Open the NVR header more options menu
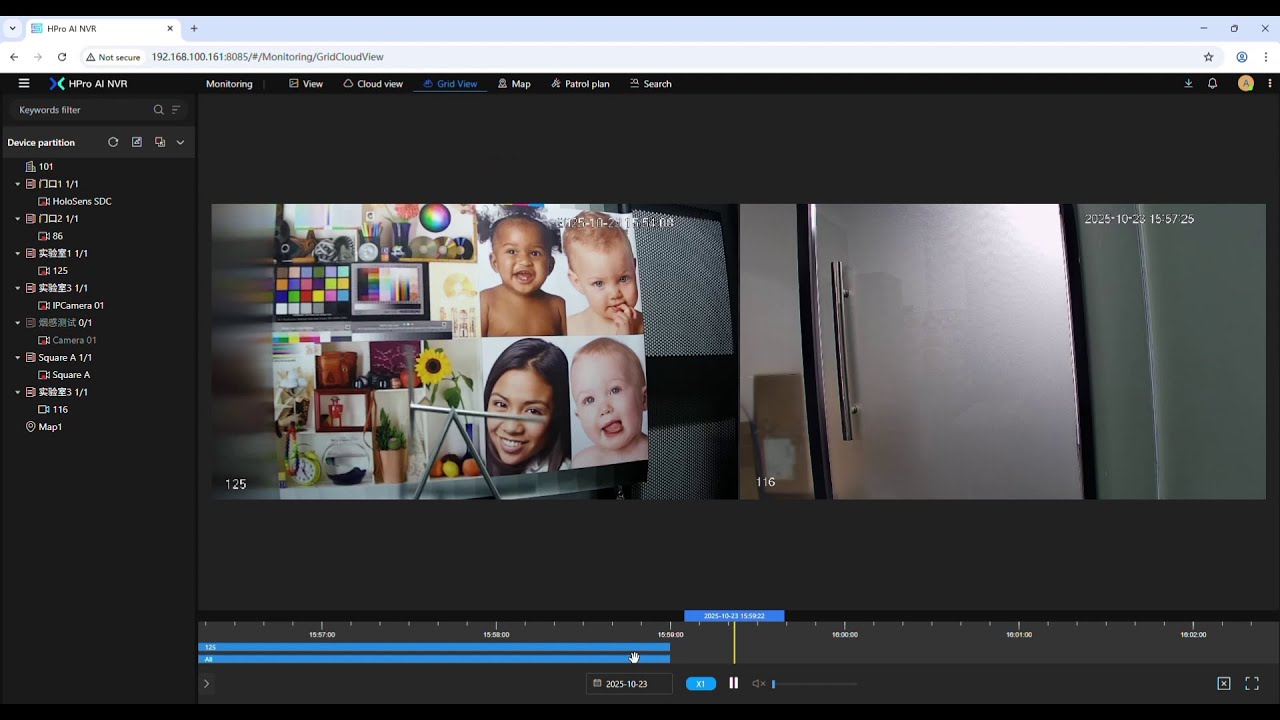Screen dimensions: 1280x720 [x=1270, y=84]
